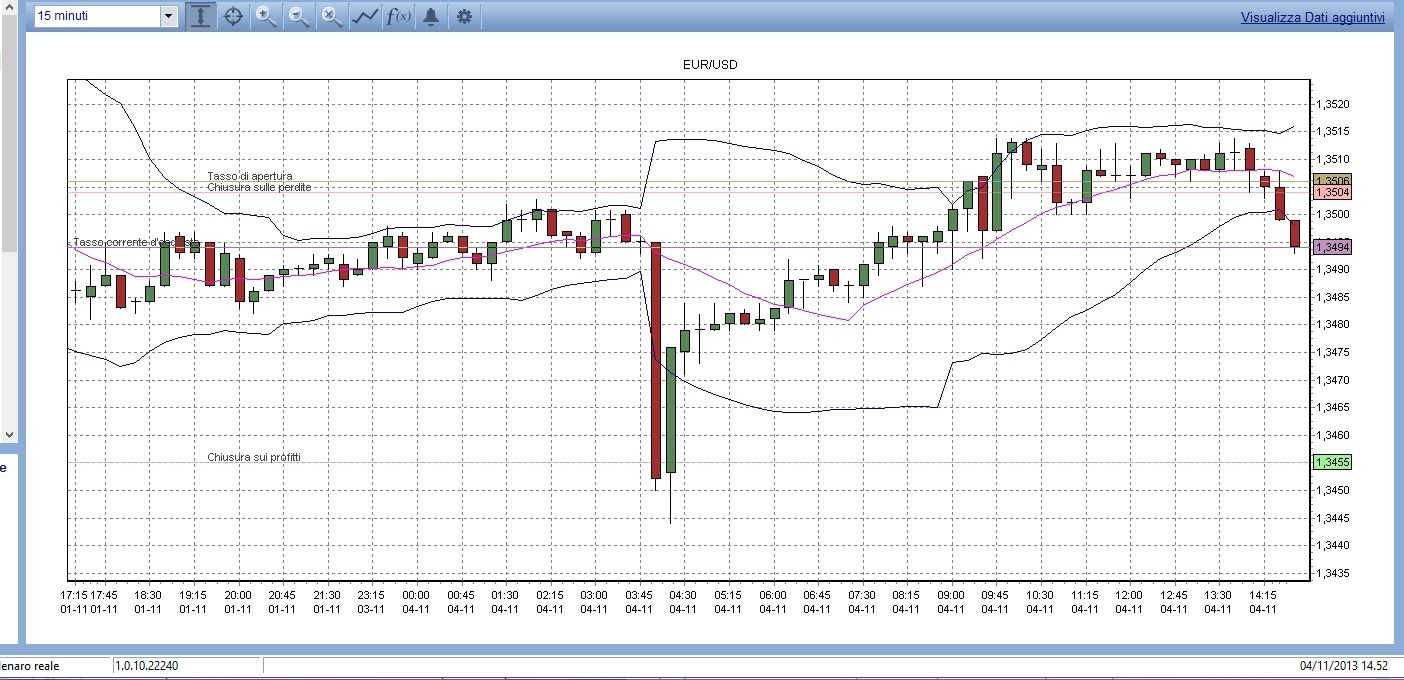
Task: Zoom out of the chart
Action: [298, 16]
